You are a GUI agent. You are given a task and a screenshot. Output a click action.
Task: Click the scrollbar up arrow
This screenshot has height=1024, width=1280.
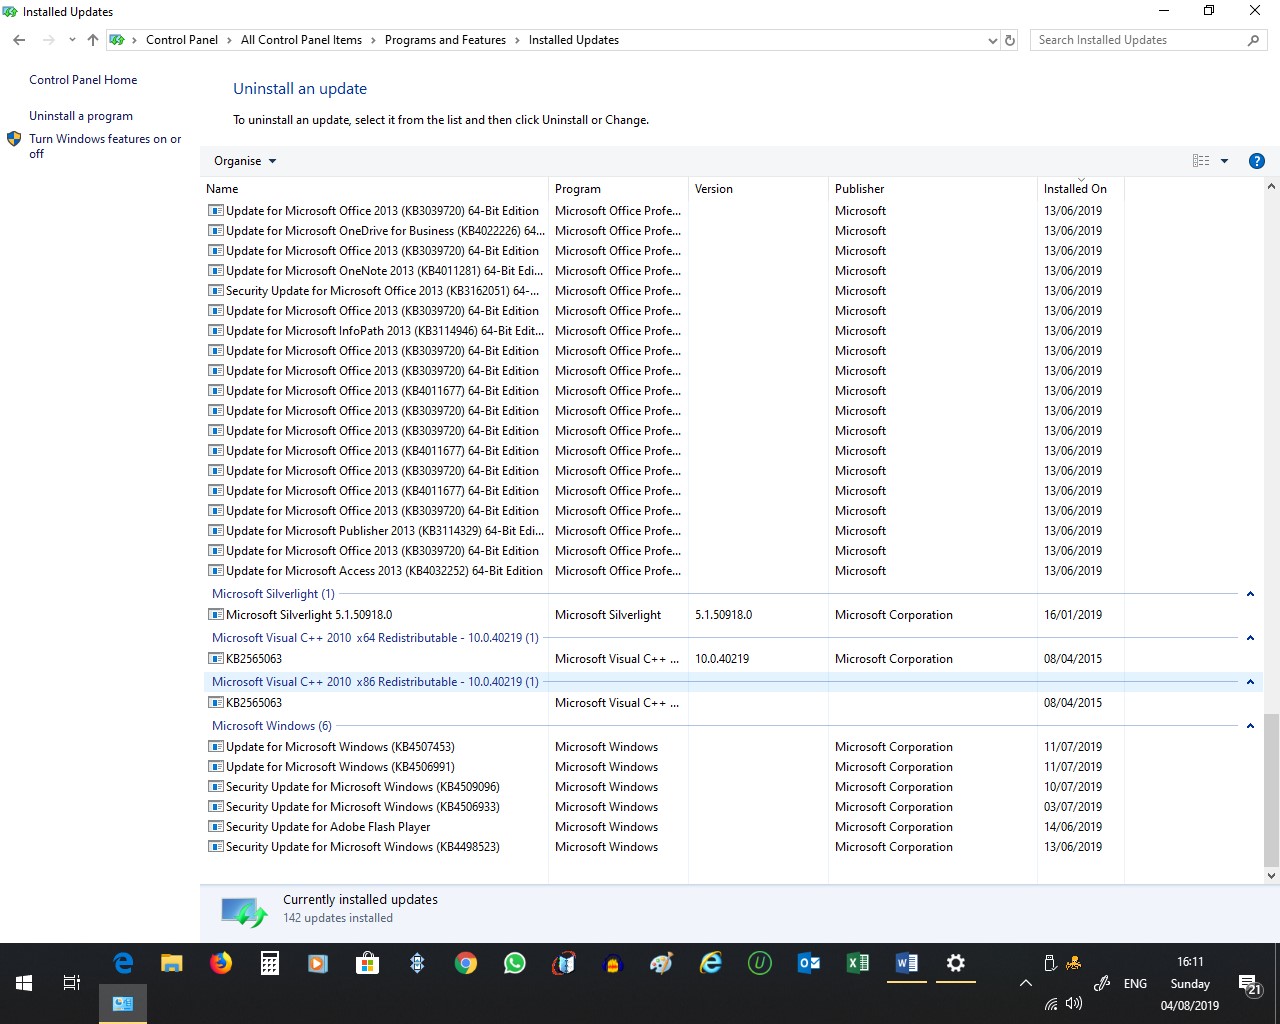pos(1271,187)
